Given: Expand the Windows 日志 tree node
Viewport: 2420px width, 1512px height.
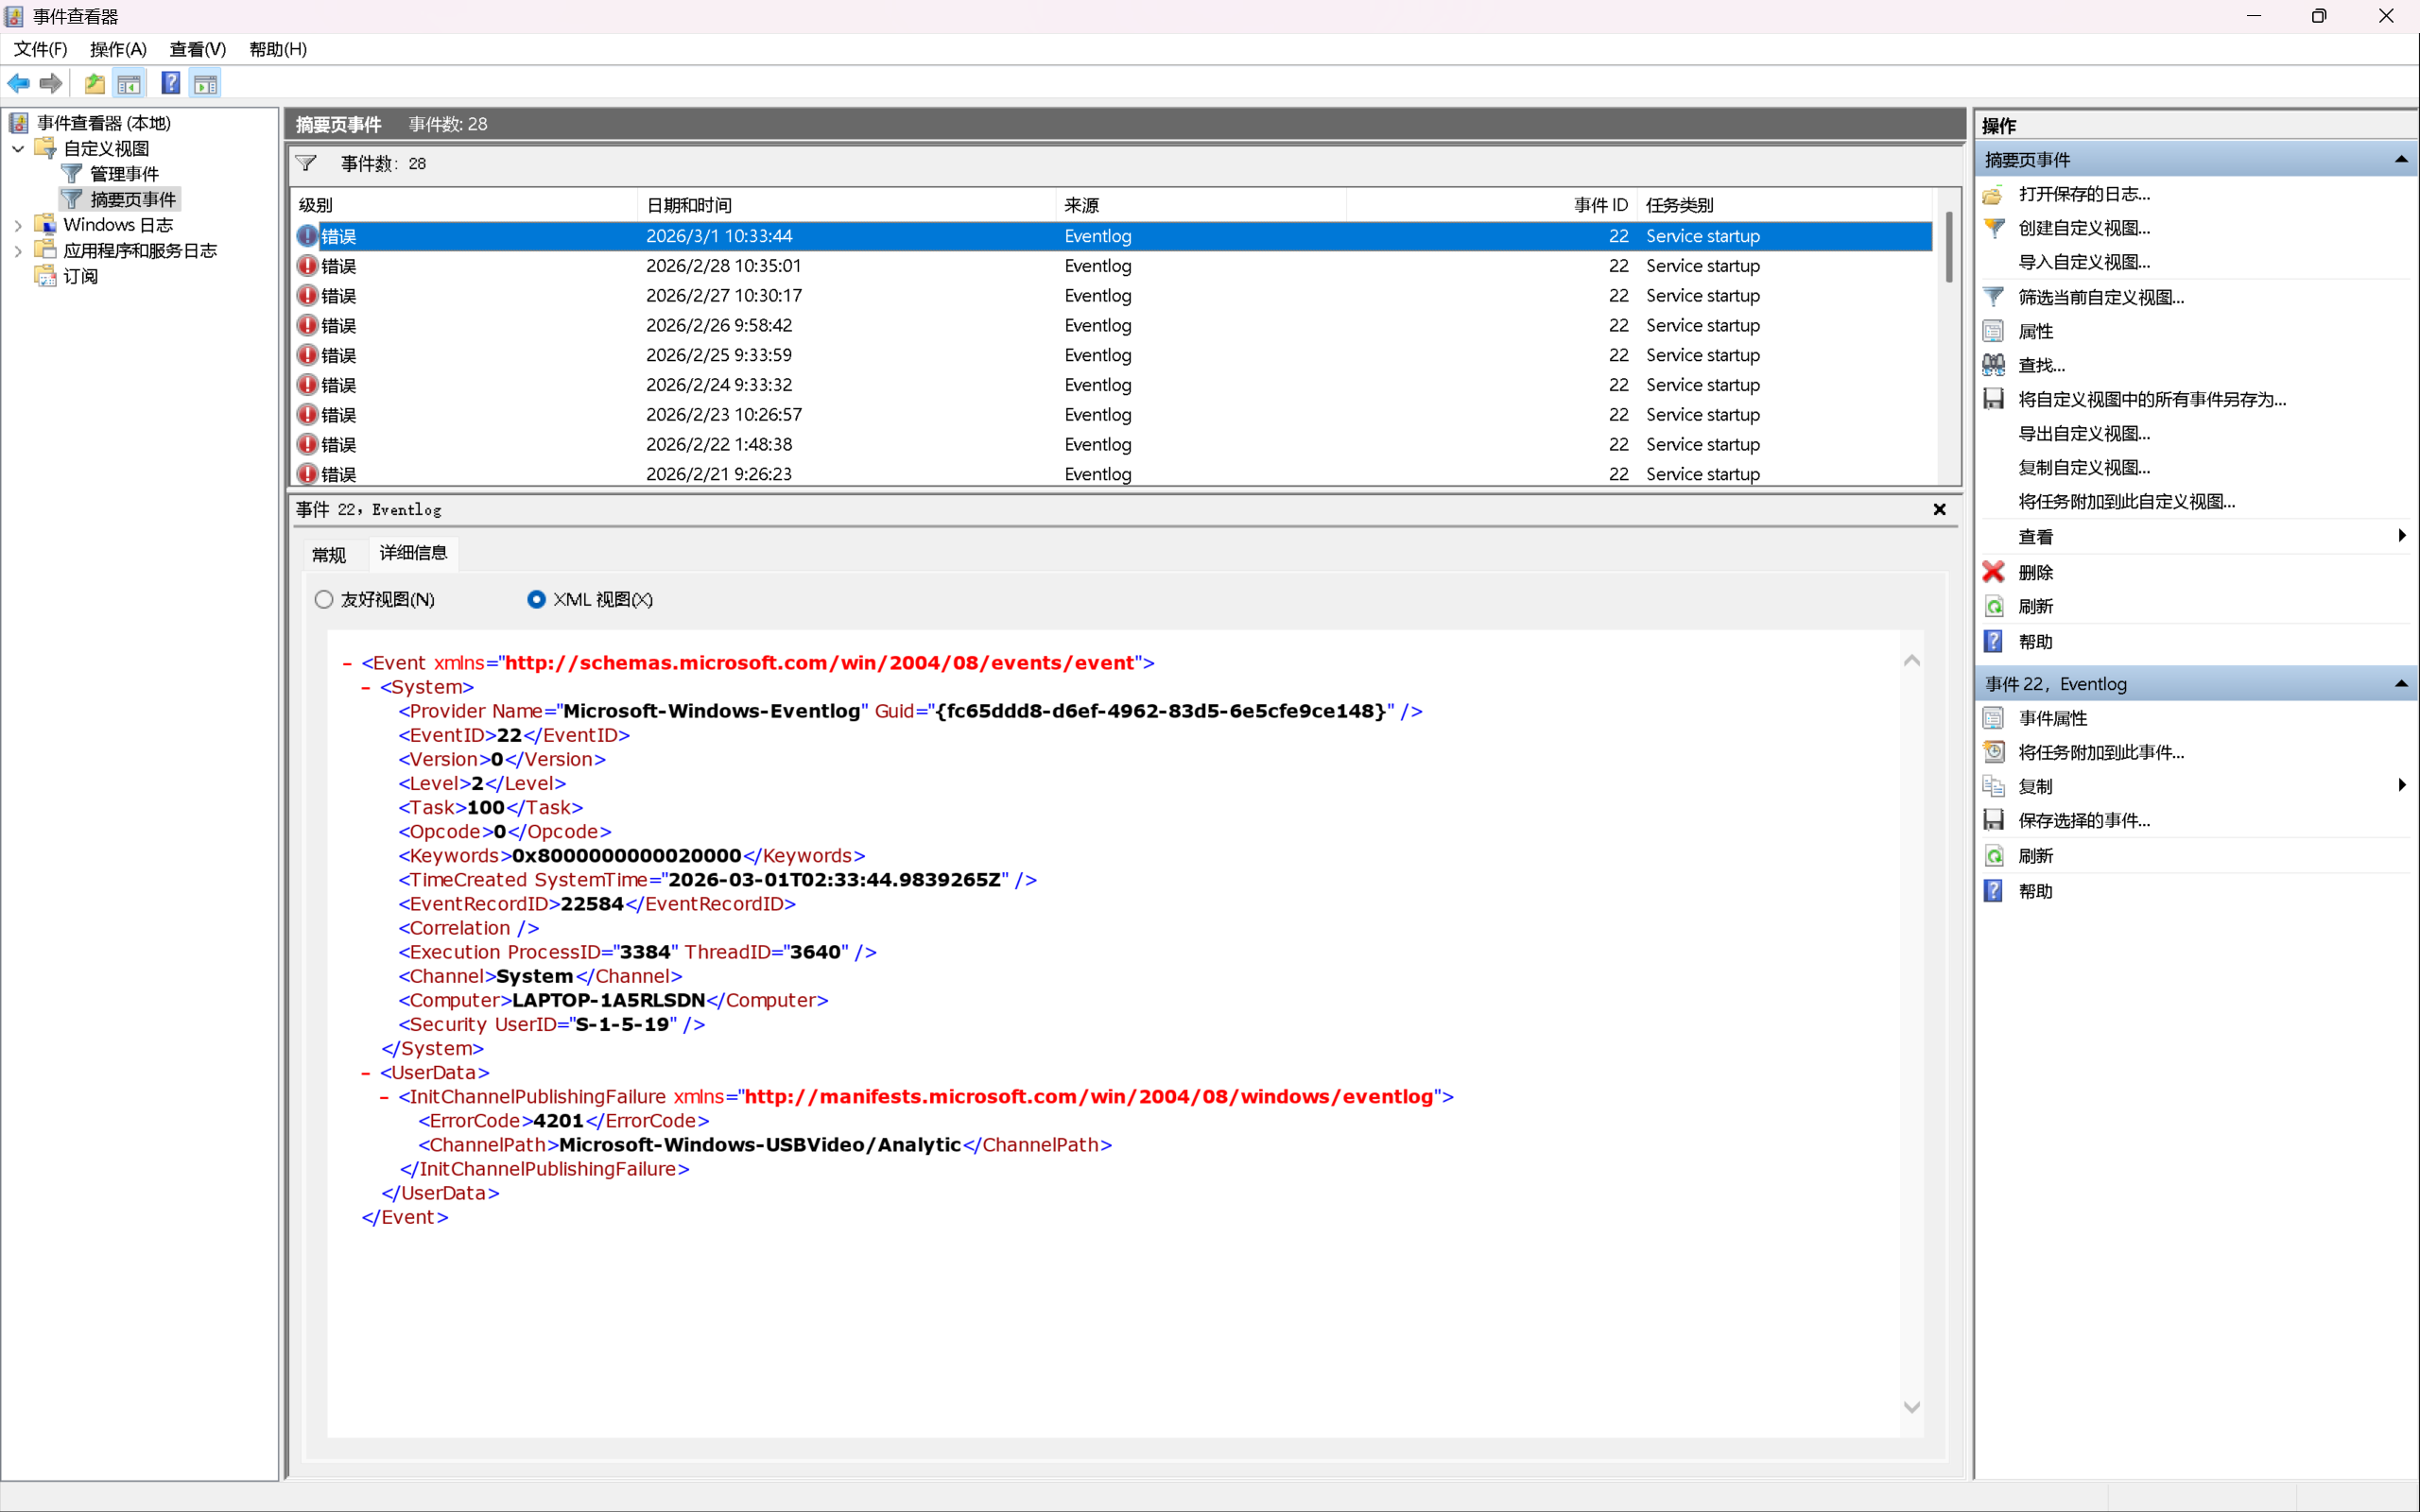Looking at the screenshot, I should [18, 225].
